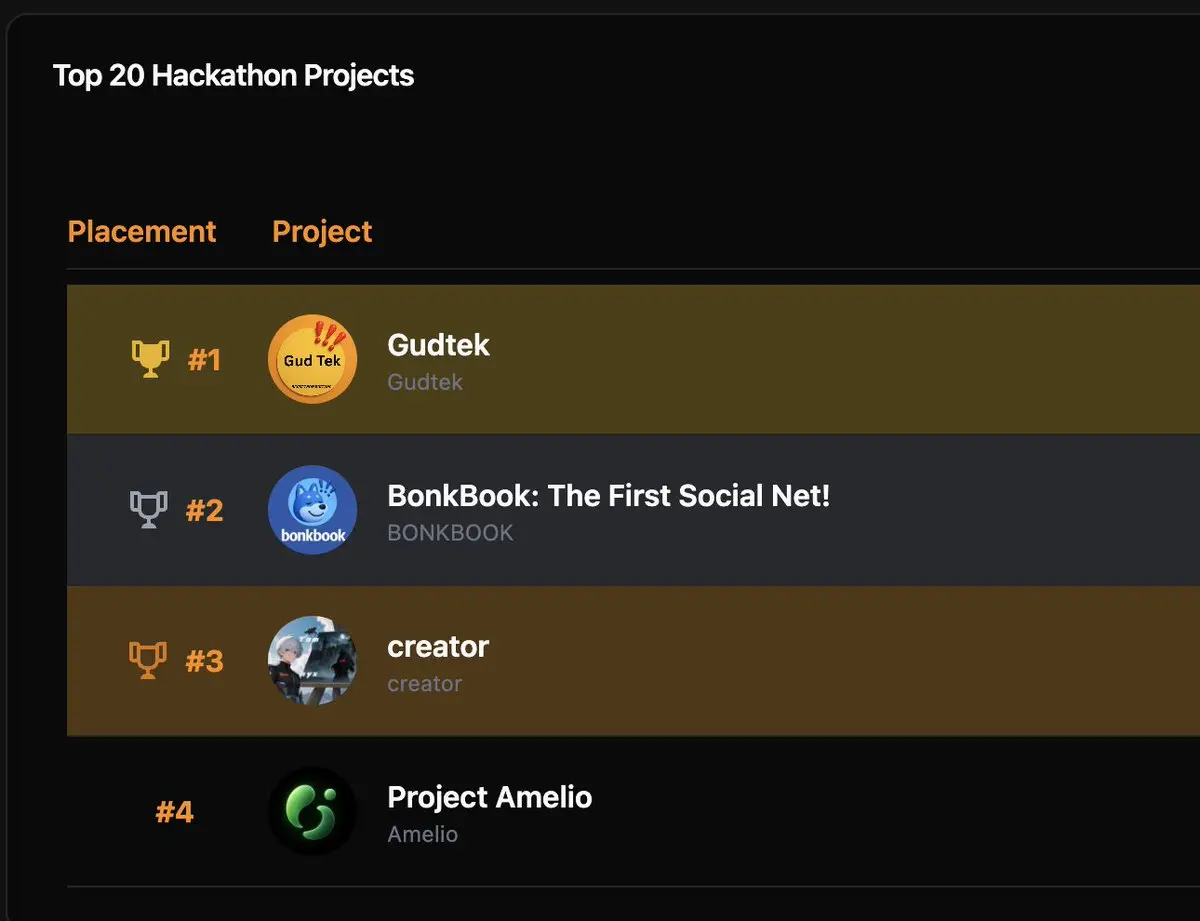Click the green Amelio logo icon
The height and width of the screenshot is (921, 1200).
[313, 811]
